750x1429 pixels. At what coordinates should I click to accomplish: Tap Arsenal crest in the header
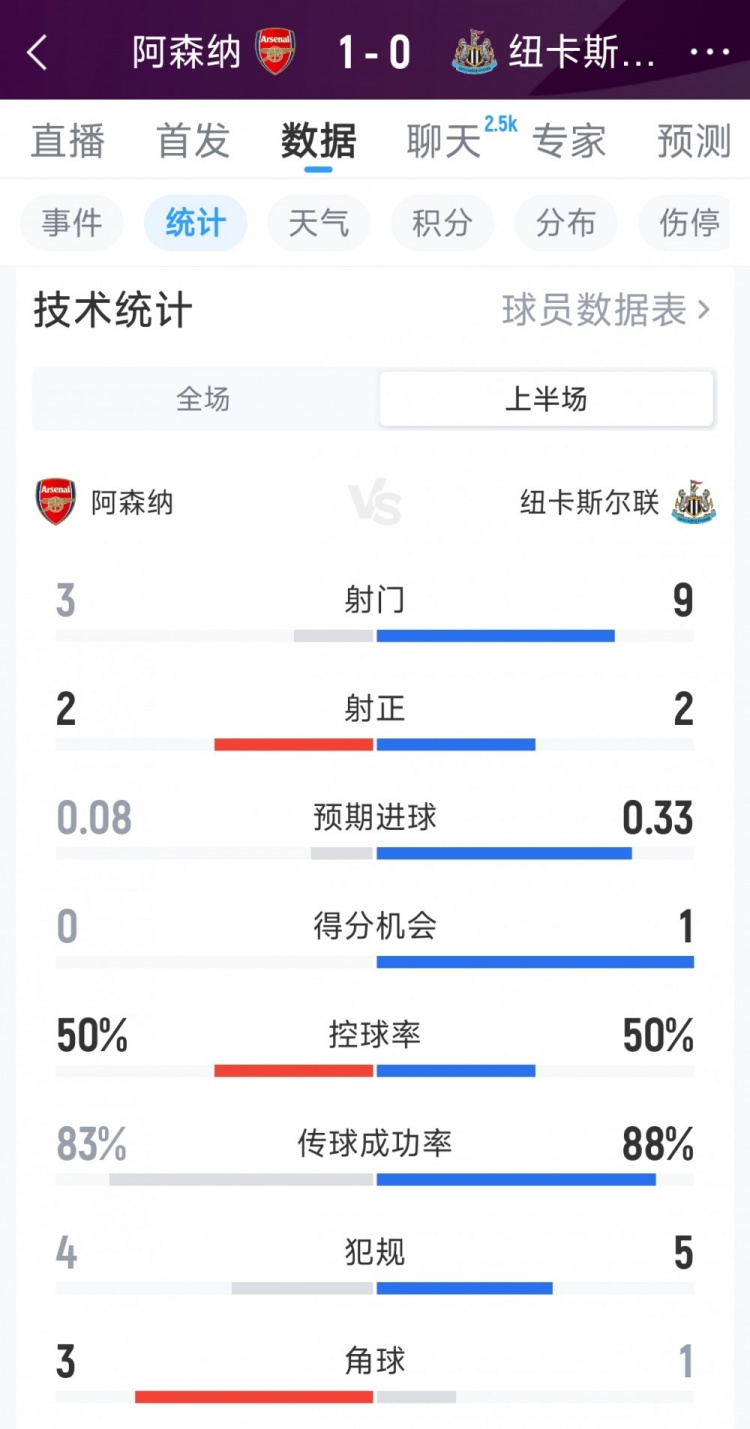[x=275, y=51]
